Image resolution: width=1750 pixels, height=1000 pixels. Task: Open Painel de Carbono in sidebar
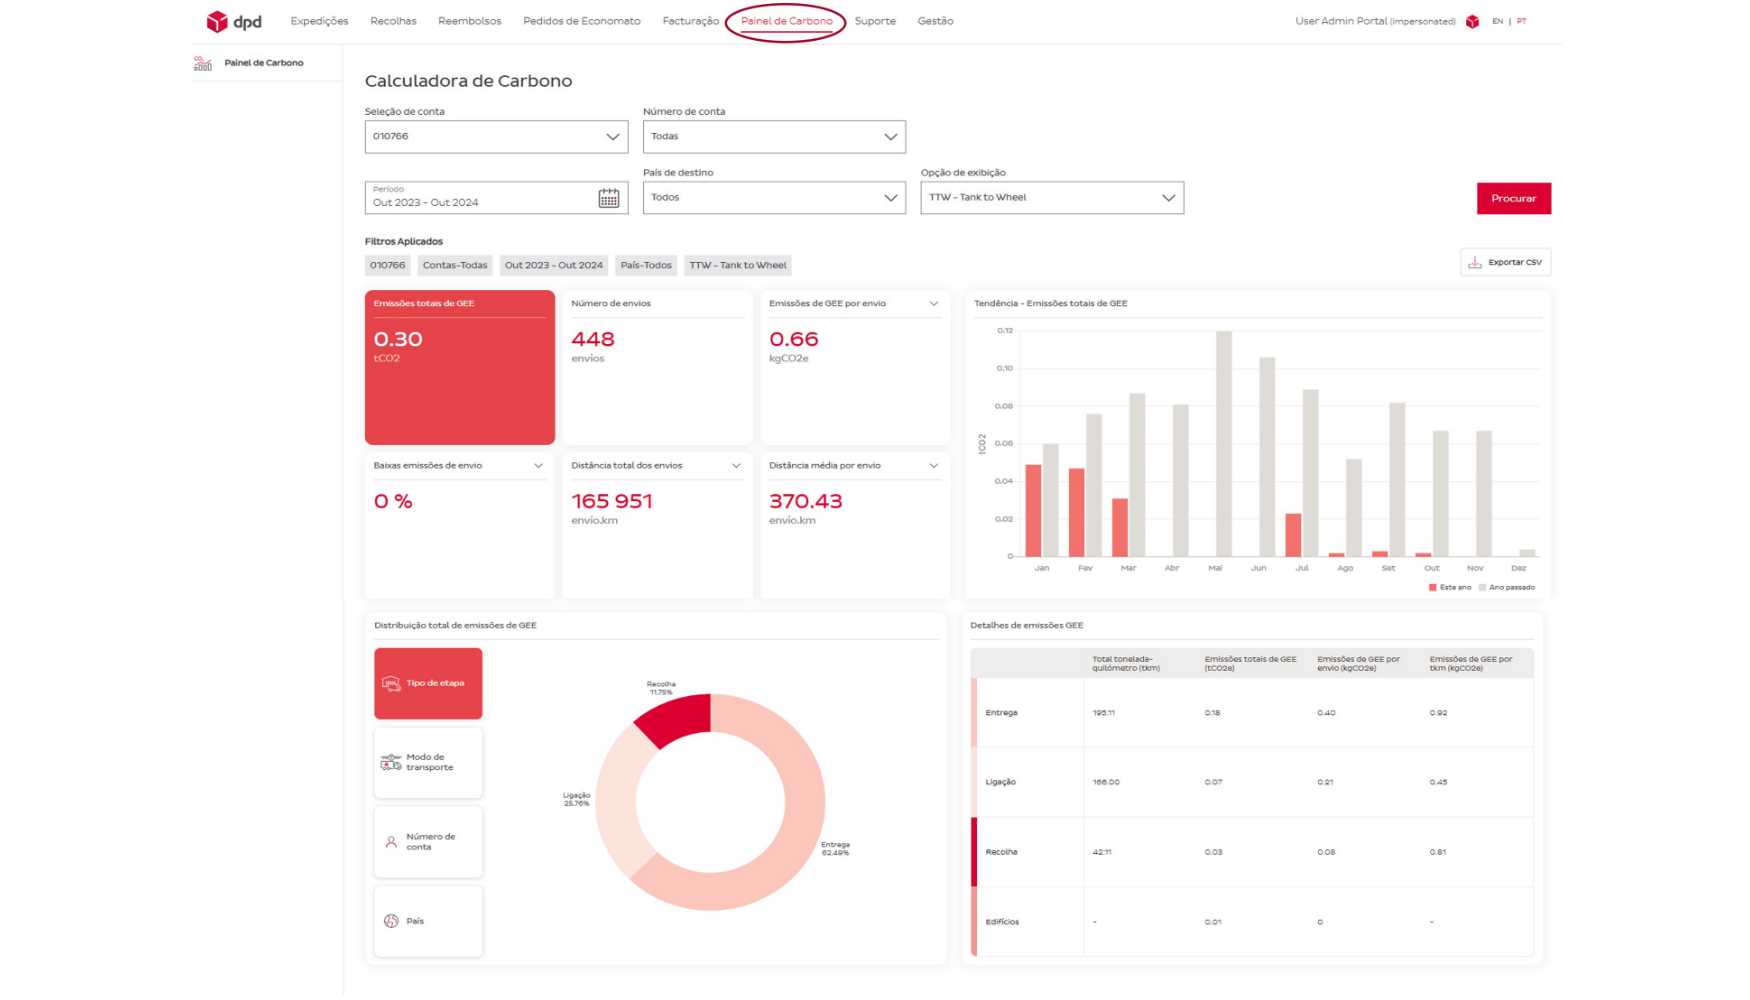[264, 63]
